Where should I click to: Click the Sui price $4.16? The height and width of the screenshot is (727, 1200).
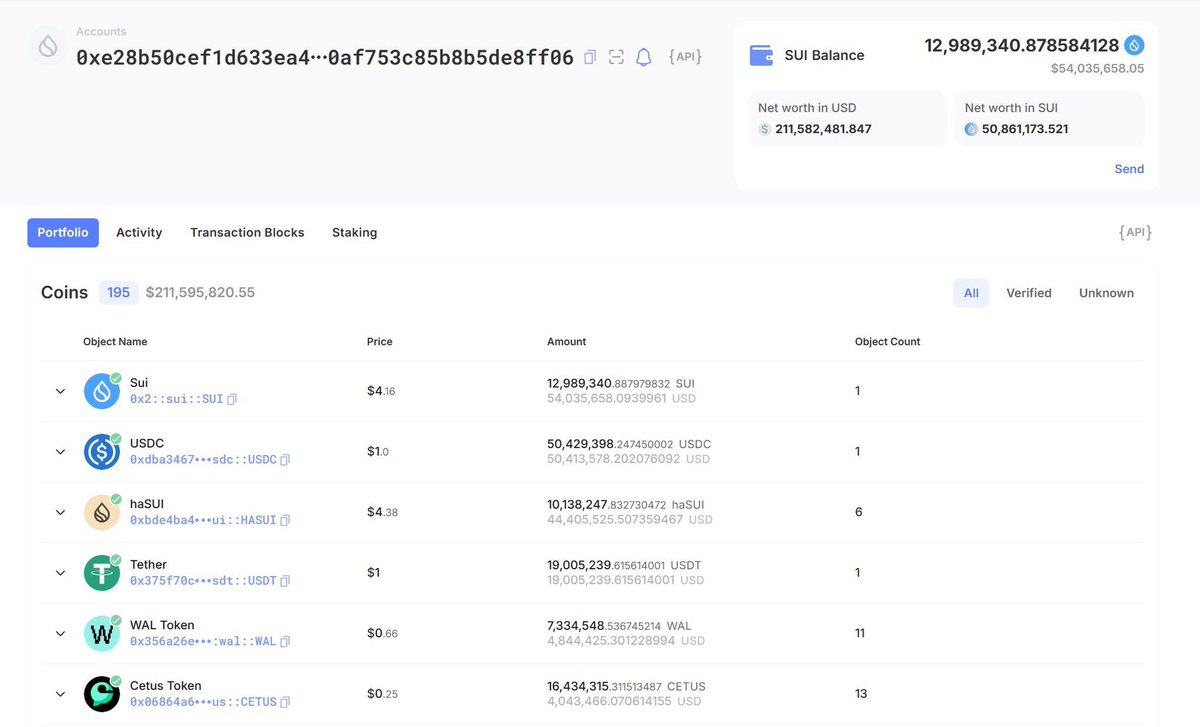[381, 391]
